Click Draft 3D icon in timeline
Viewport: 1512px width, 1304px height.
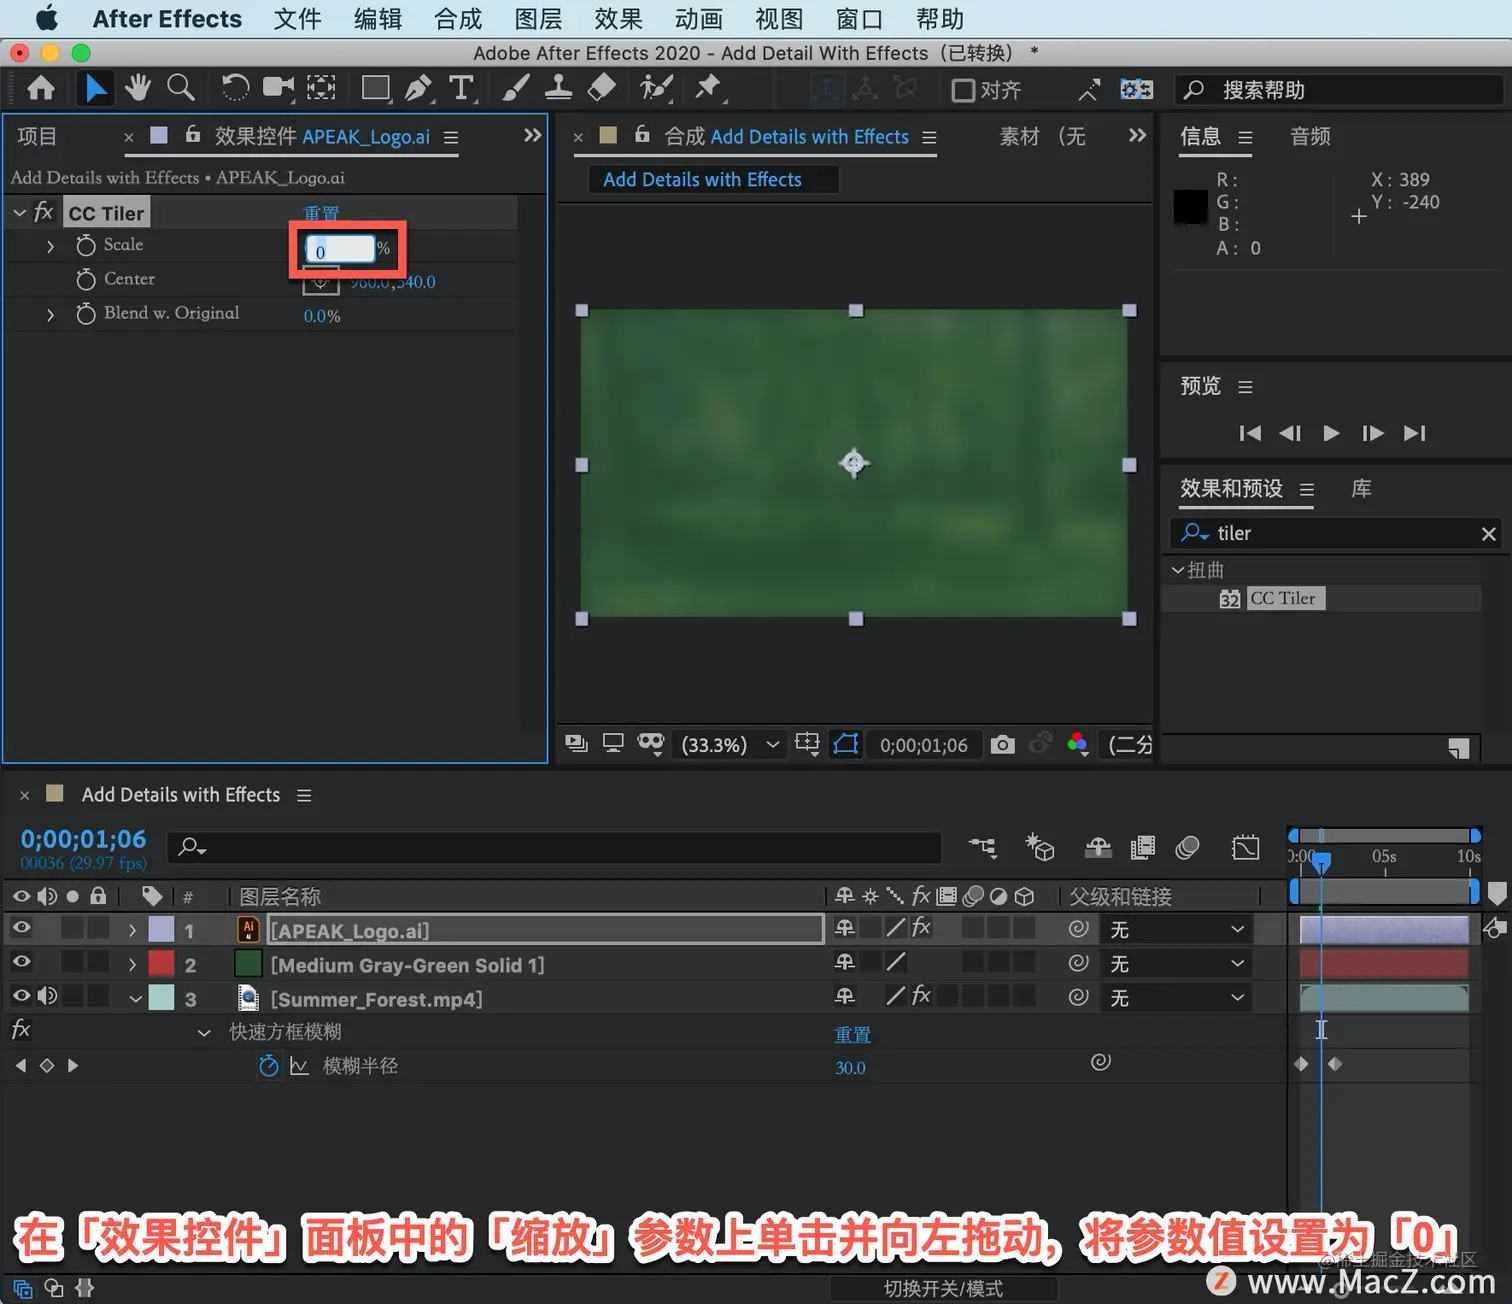click(x=1040, y=848)
